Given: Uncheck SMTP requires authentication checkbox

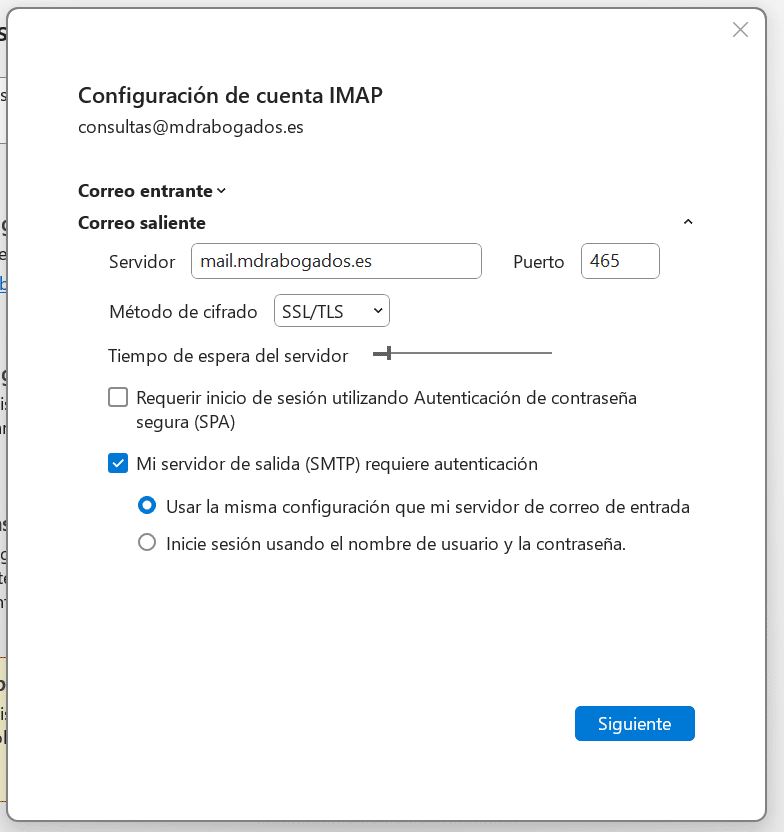Looking at the screenshot, I should (x=118, y=463).
